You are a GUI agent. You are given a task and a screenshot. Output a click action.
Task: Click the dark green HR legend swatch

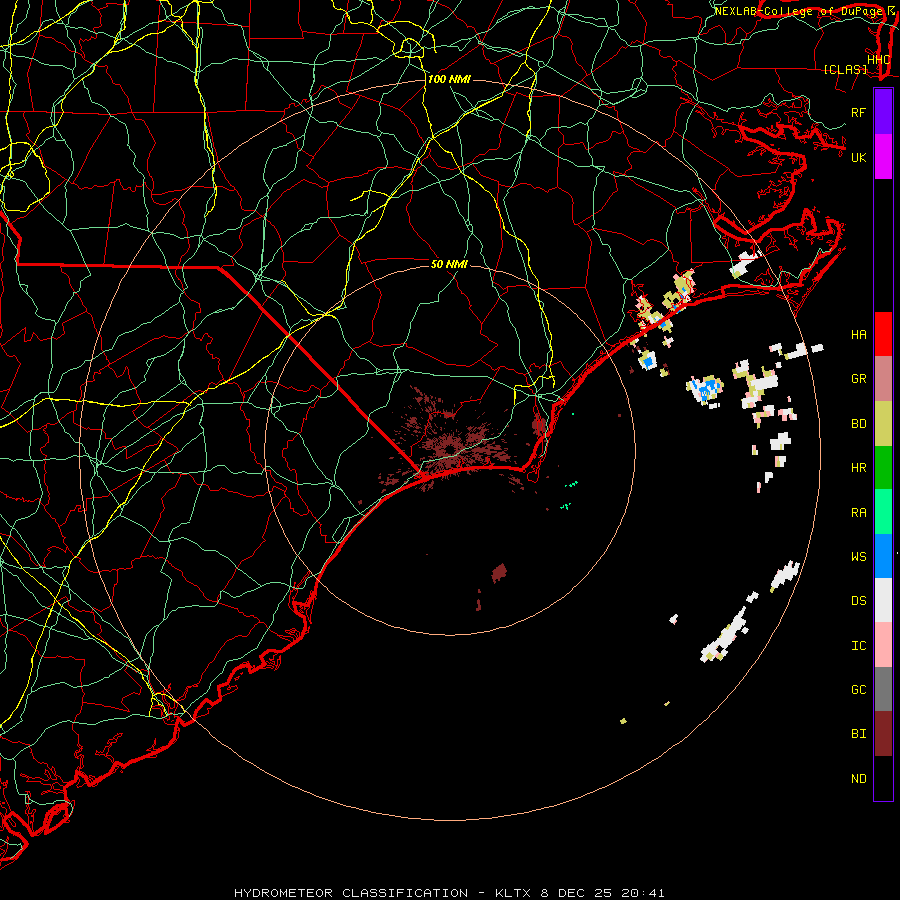pos(883,467)
